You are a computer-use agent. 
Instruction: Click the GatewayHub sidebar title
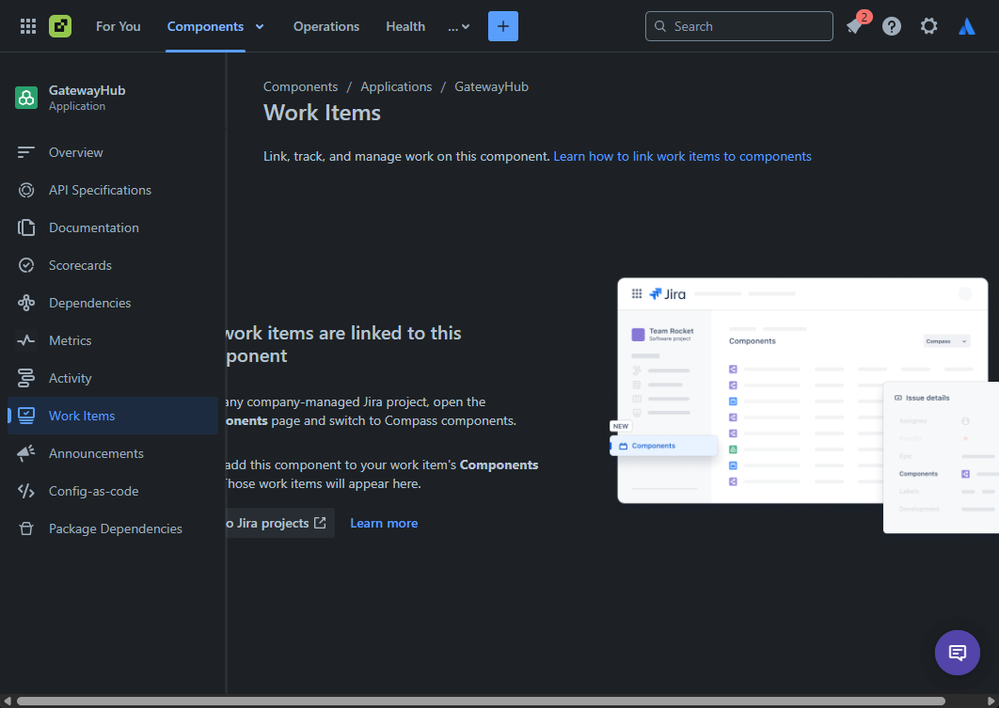pyautogui.click(x=87, y=90)
